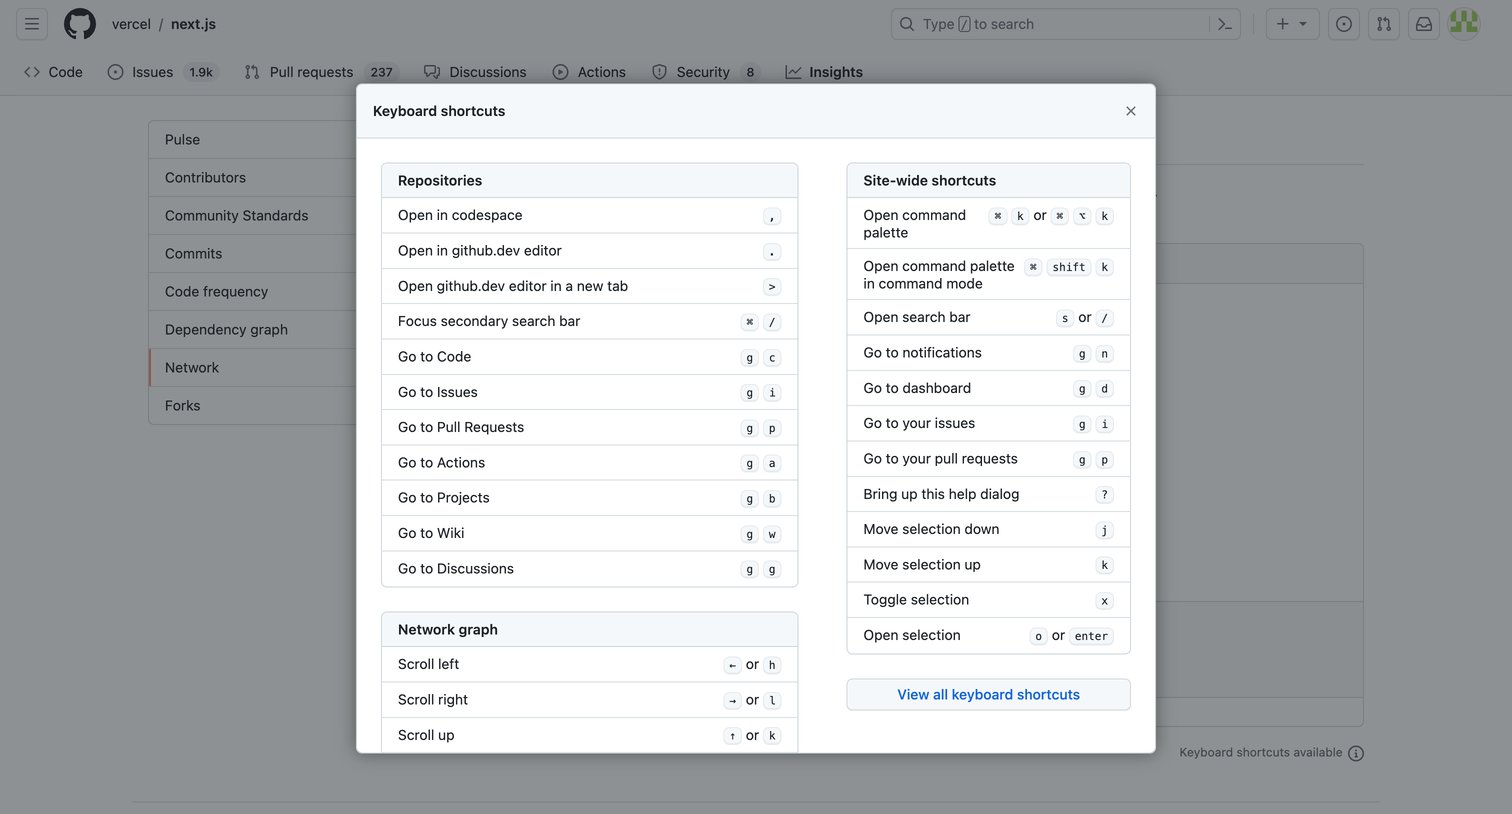Open Community Standards in the sidebar
Viewport: 1512px width, 814px height.
click(252, 216)
